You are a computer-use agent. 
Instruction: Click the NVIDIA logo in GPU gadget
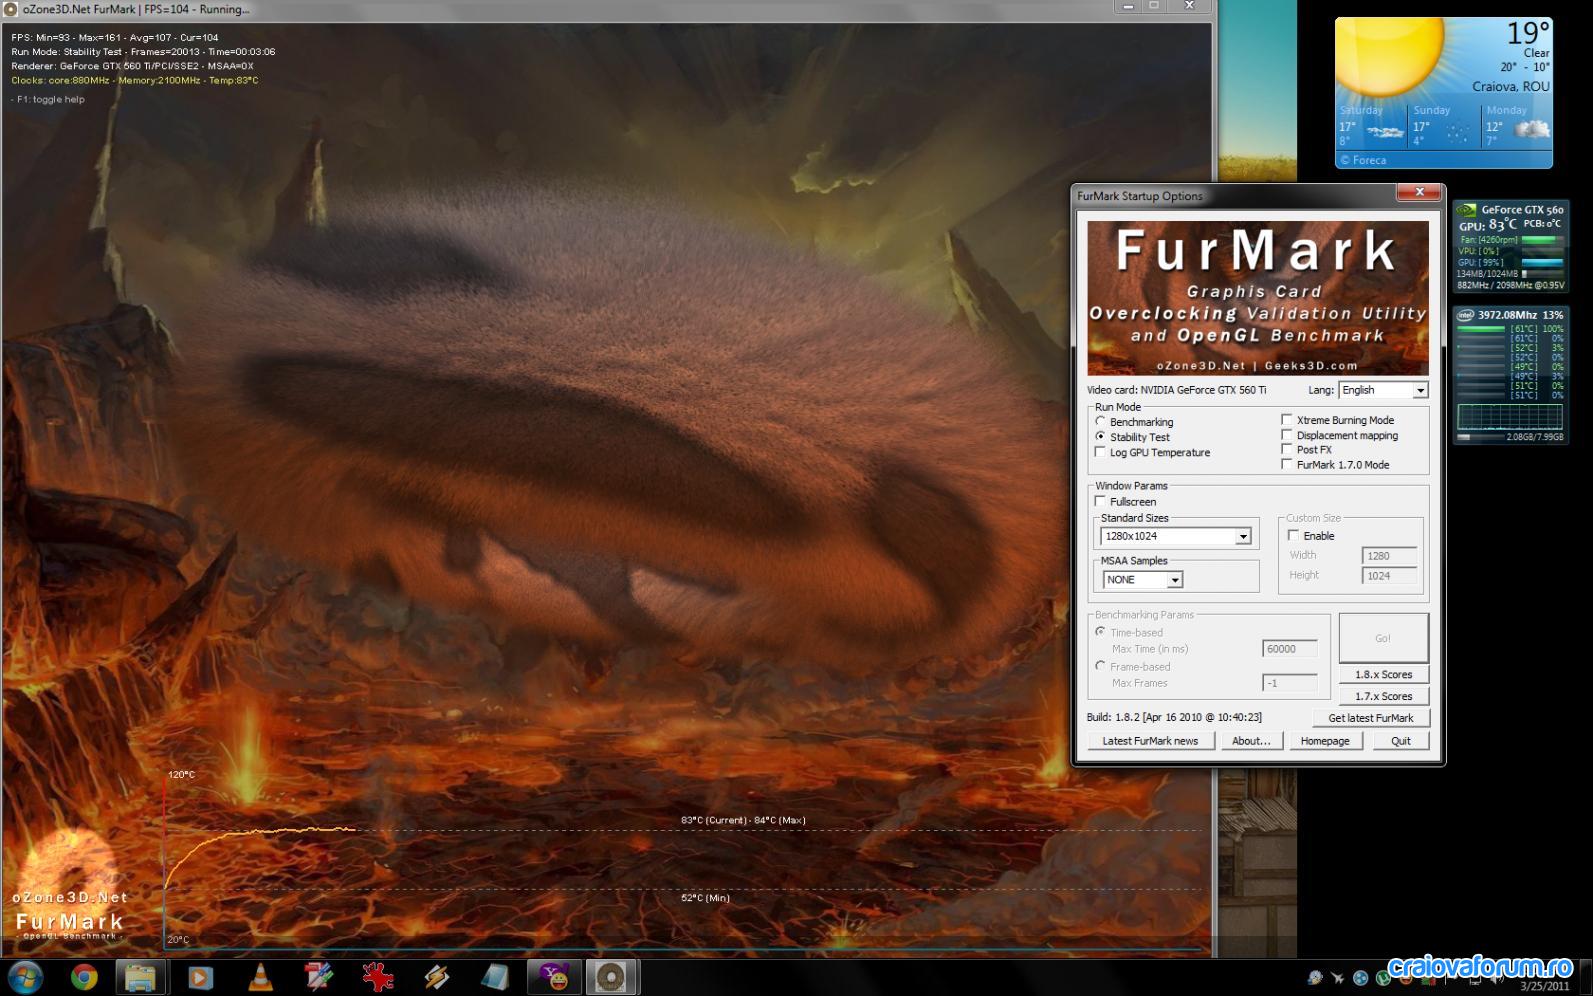pos(1466,210)
